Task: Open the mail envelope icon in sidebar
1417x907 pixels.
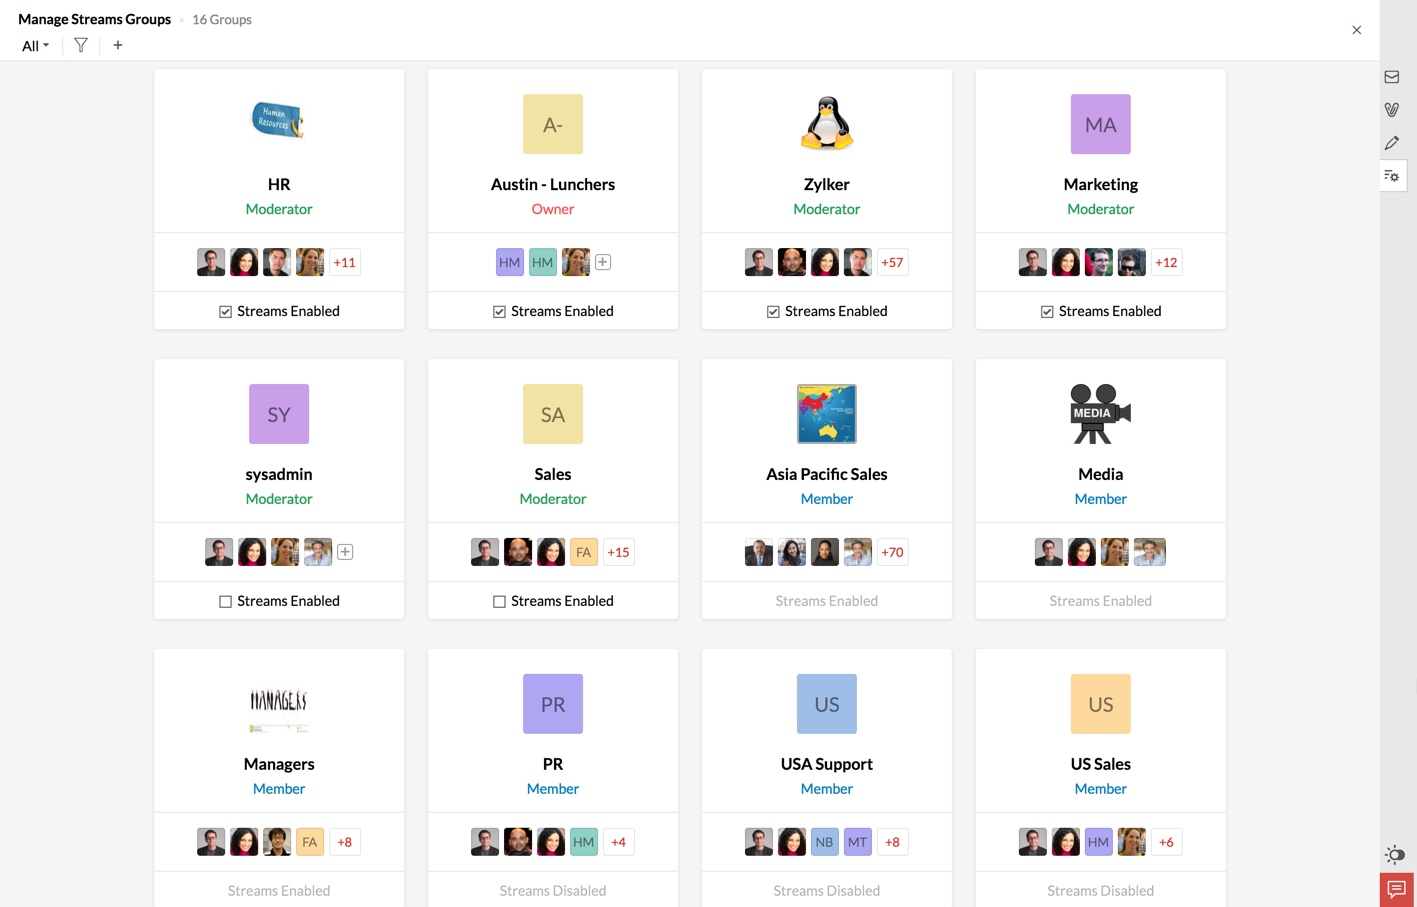Action: tap(1392, 77)
